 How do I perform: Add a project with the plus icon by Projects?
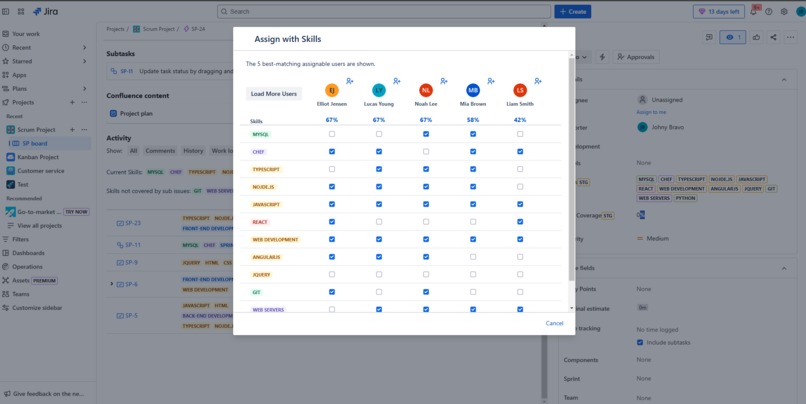[x=72, y=102]
